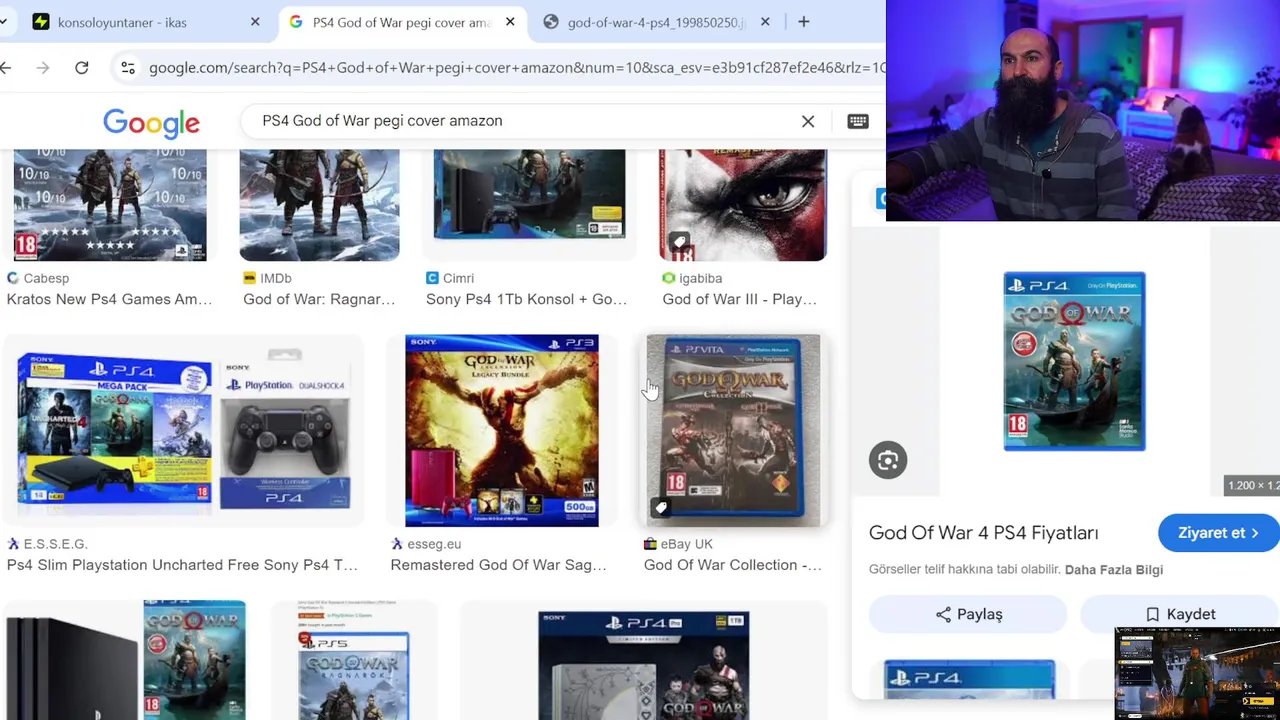Open the Google logo homepage
Image resolution: width=1280 pixels, height=720 pixels.
[152, 123]
